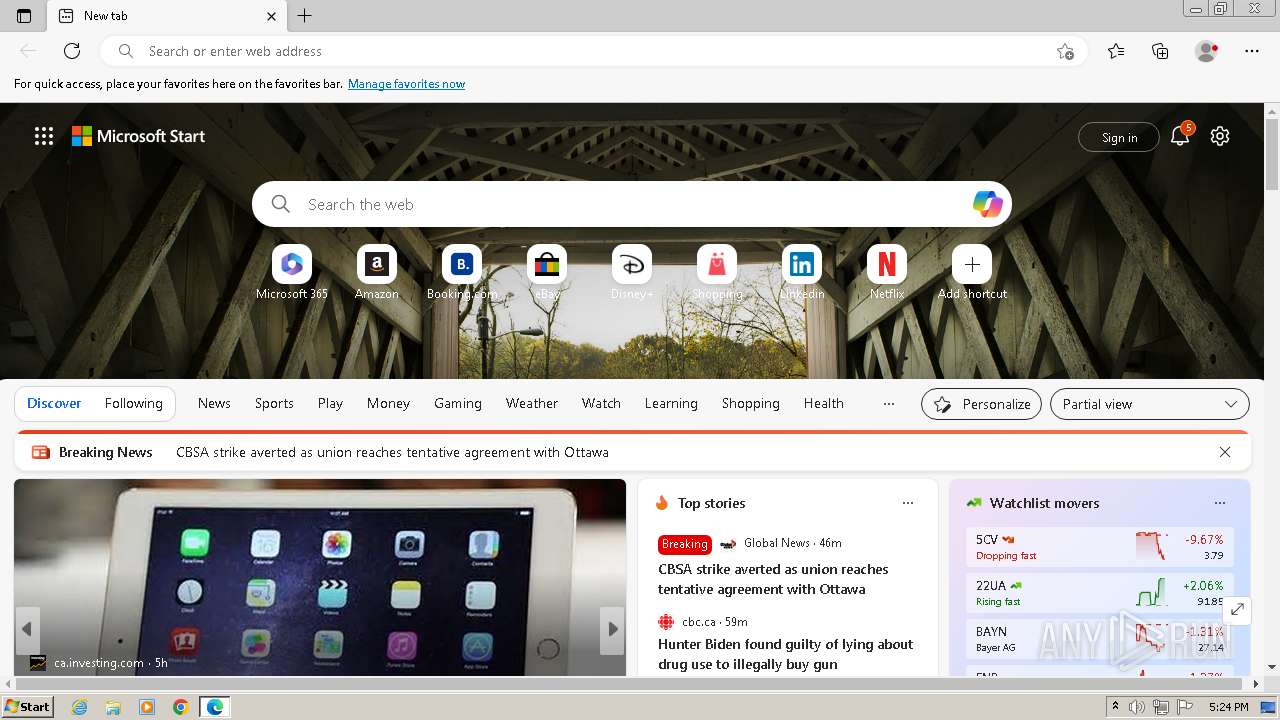Open the Microsoft Start logo link

(x=138, y=136)
